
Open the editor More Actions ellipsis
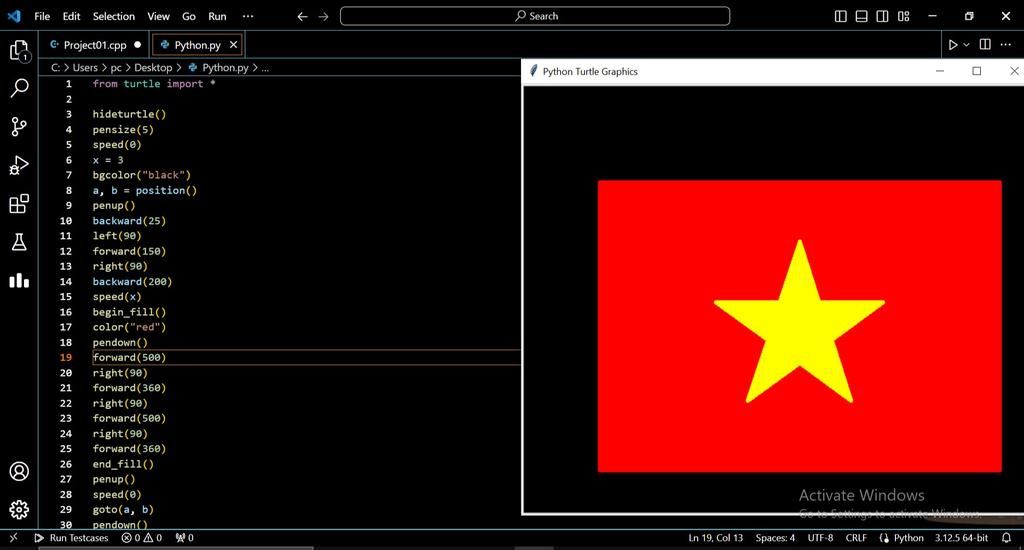[1006, 45]
